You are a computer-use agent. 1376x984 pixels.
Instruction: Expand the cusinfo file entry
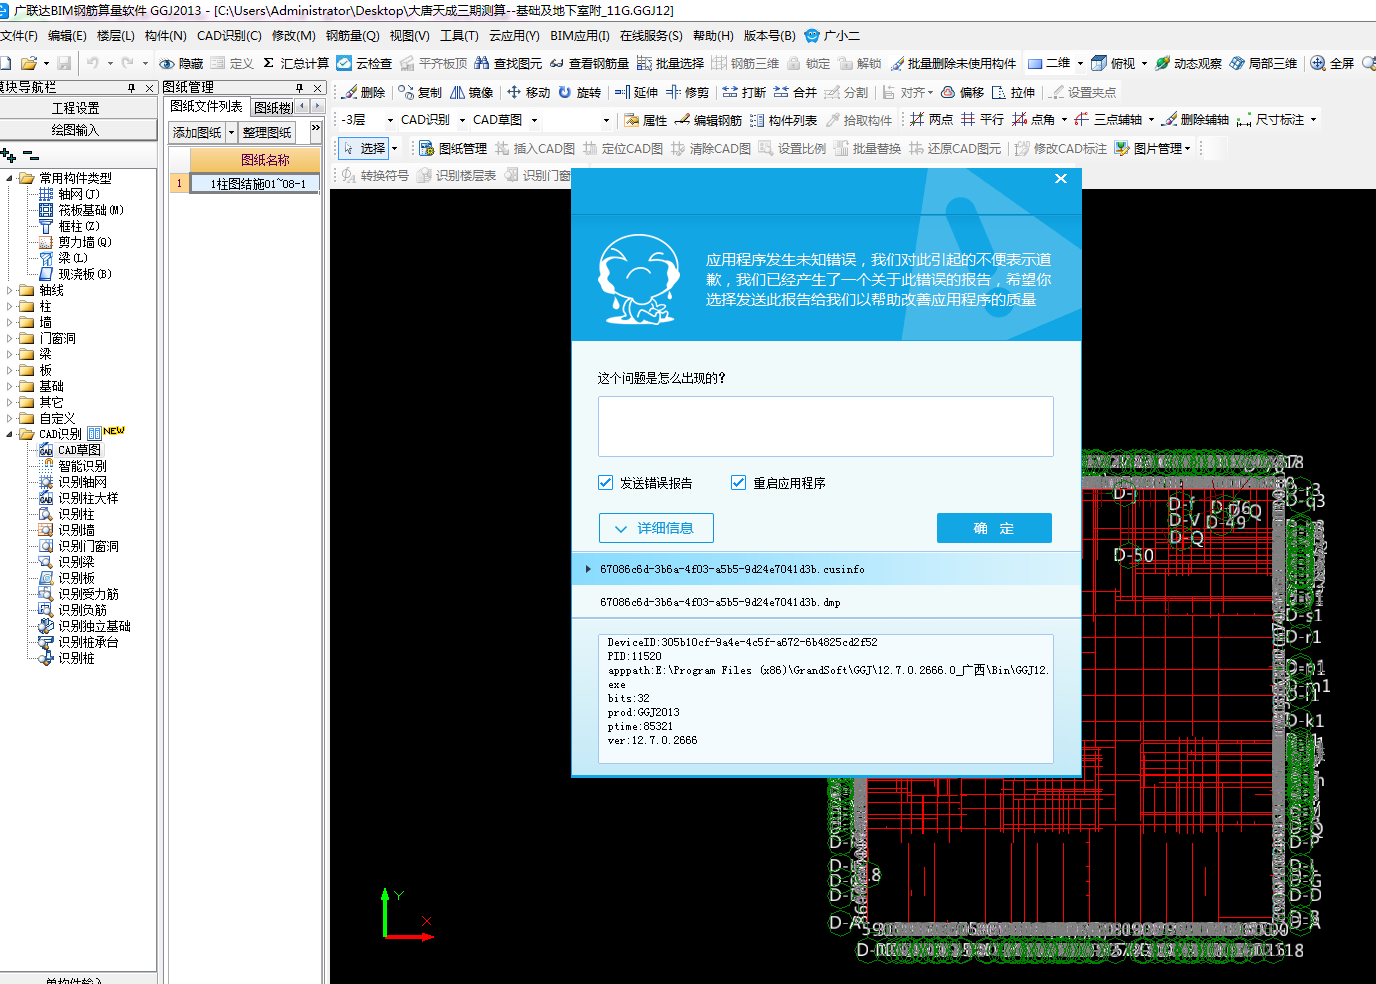tap(588, 569)
